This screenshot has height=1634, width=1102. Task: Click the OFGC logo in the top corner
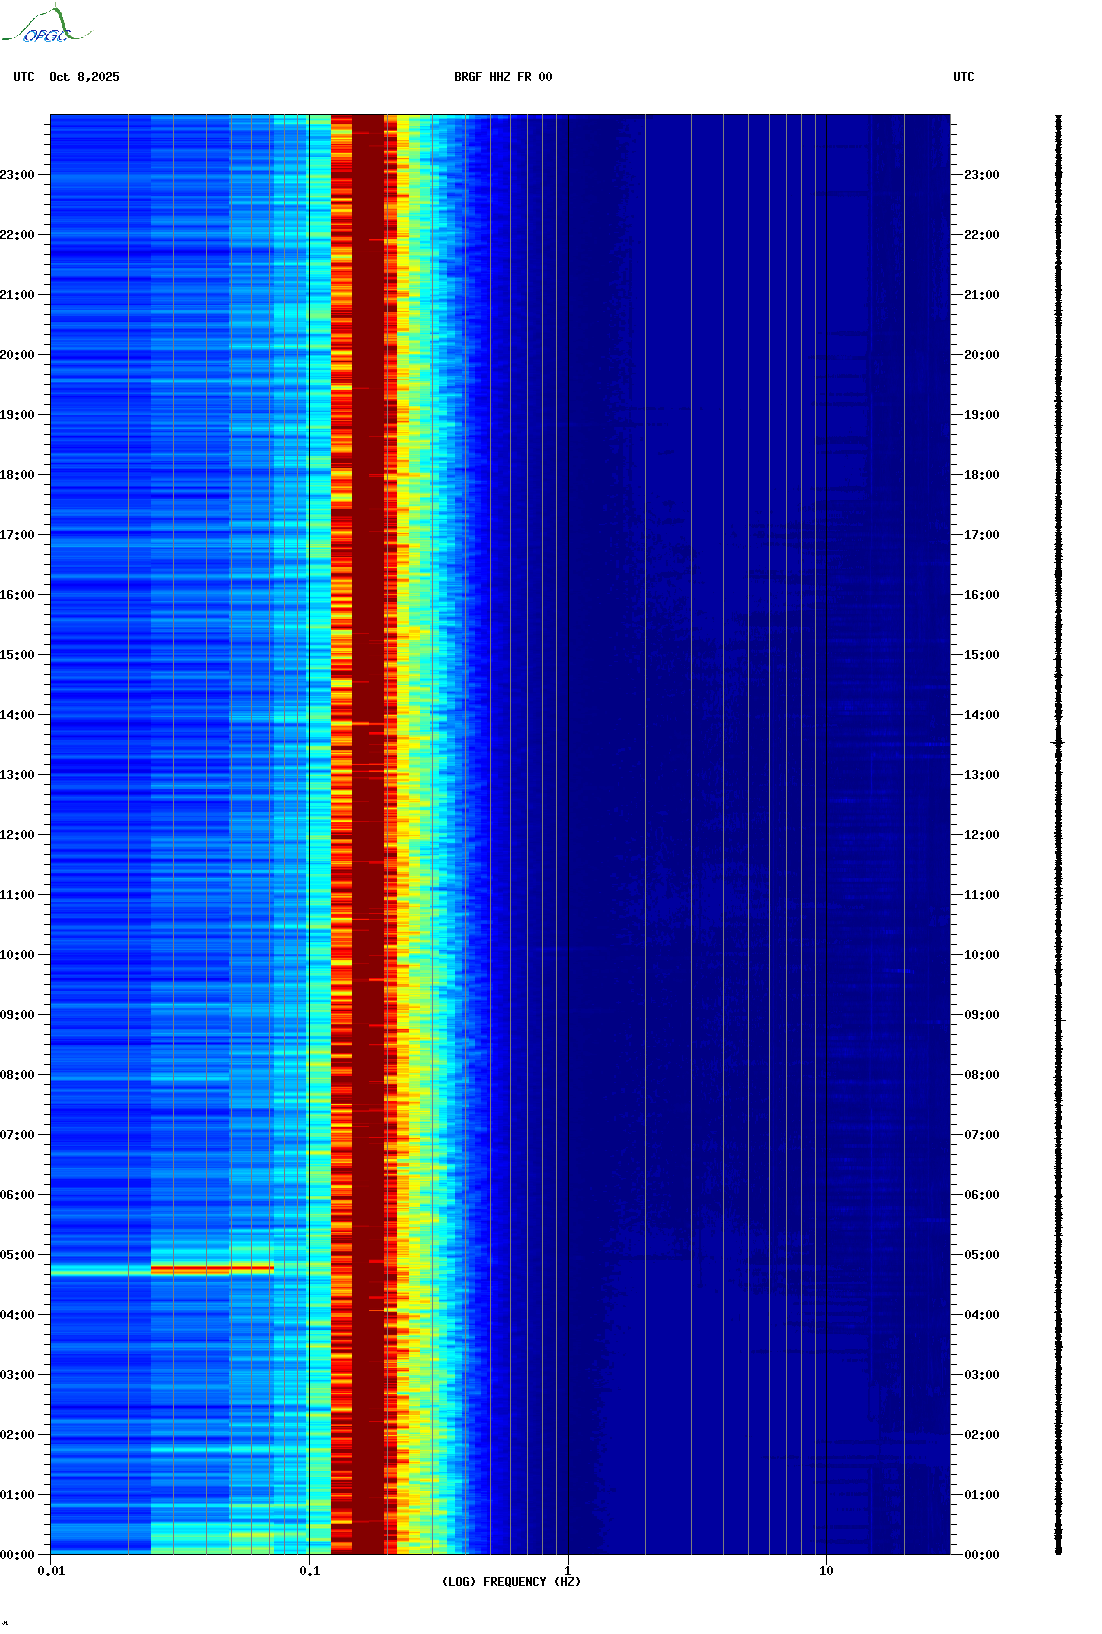tap(45, 25)
